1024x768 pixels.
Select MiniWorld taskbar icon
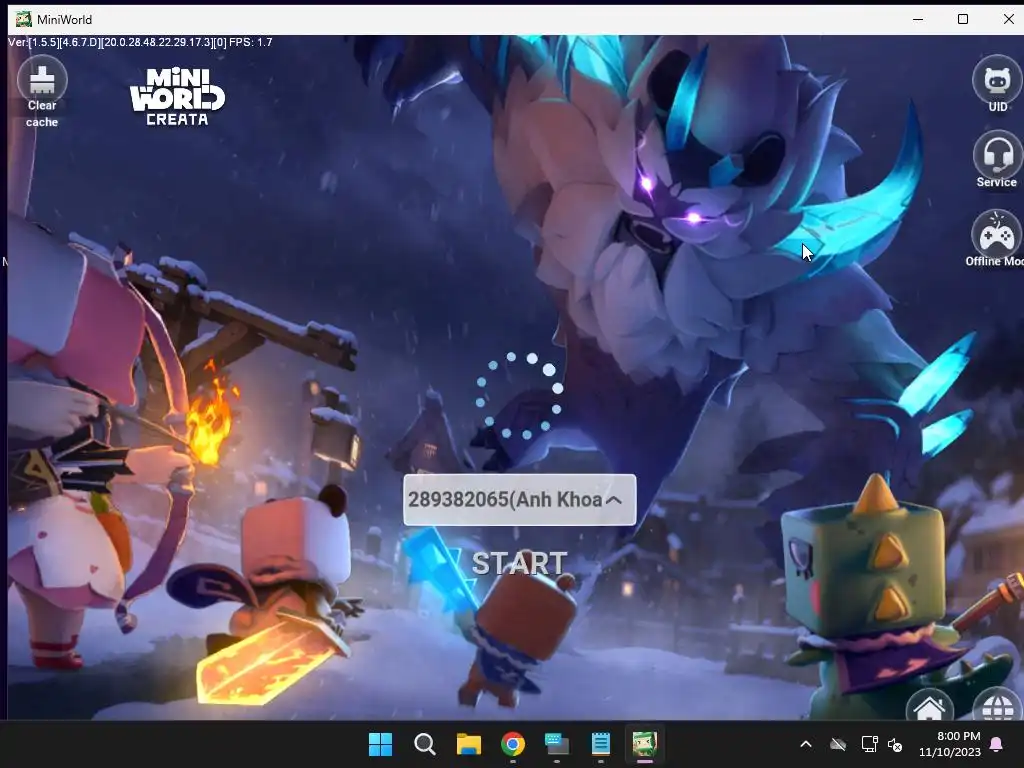[645, 744]
